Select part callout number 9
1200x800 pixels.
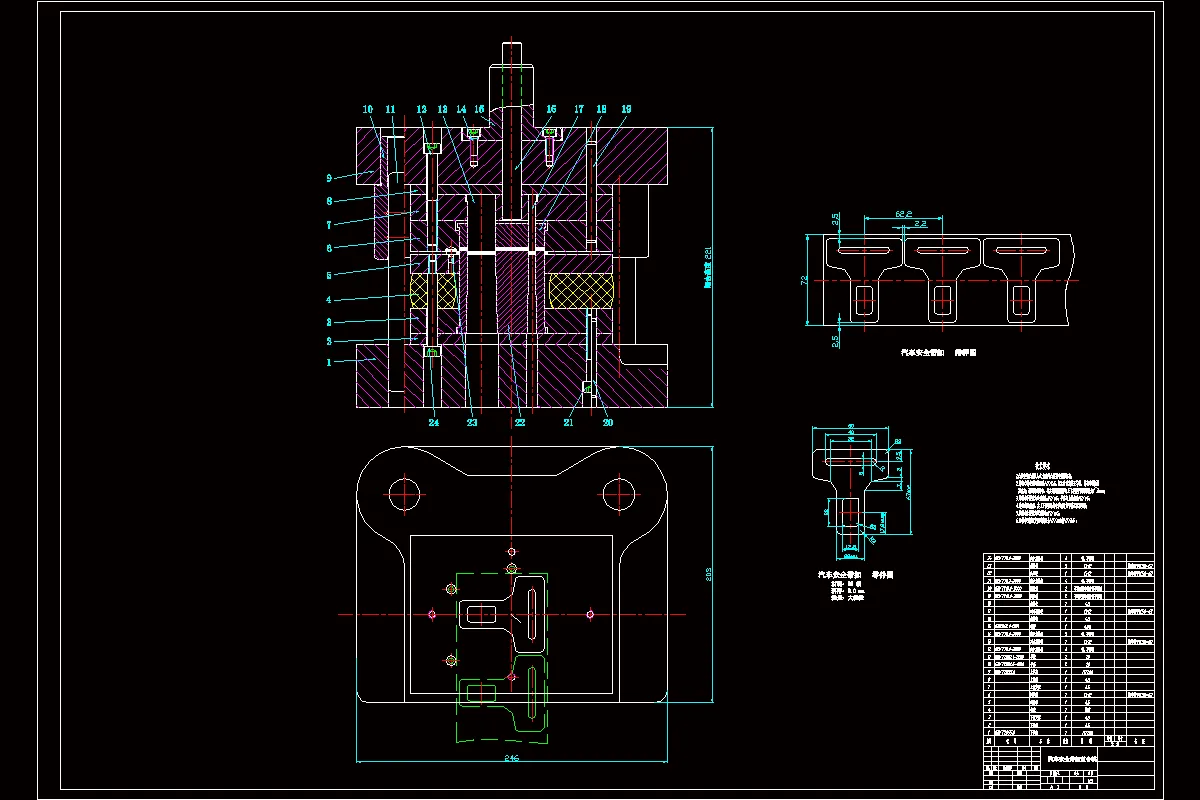click(x=328, y=179)
